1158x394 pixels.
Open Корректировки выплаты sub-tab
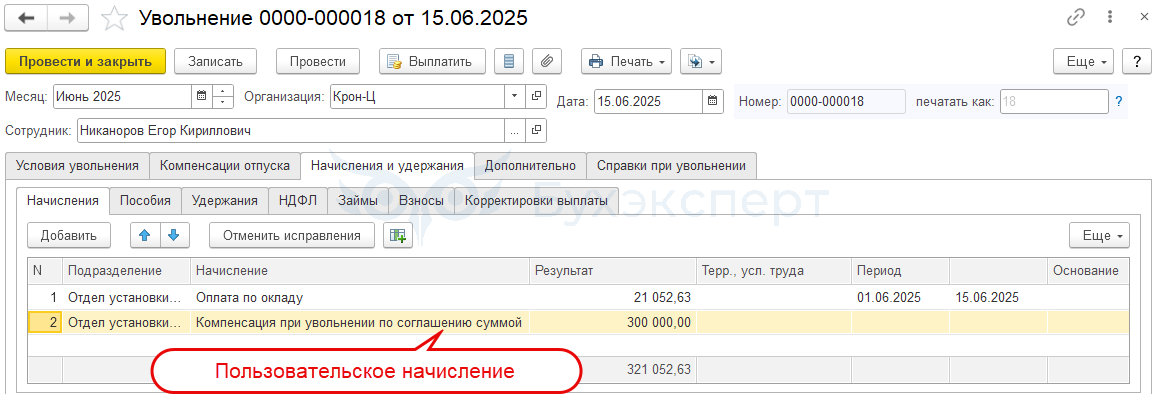click(536, 200)
